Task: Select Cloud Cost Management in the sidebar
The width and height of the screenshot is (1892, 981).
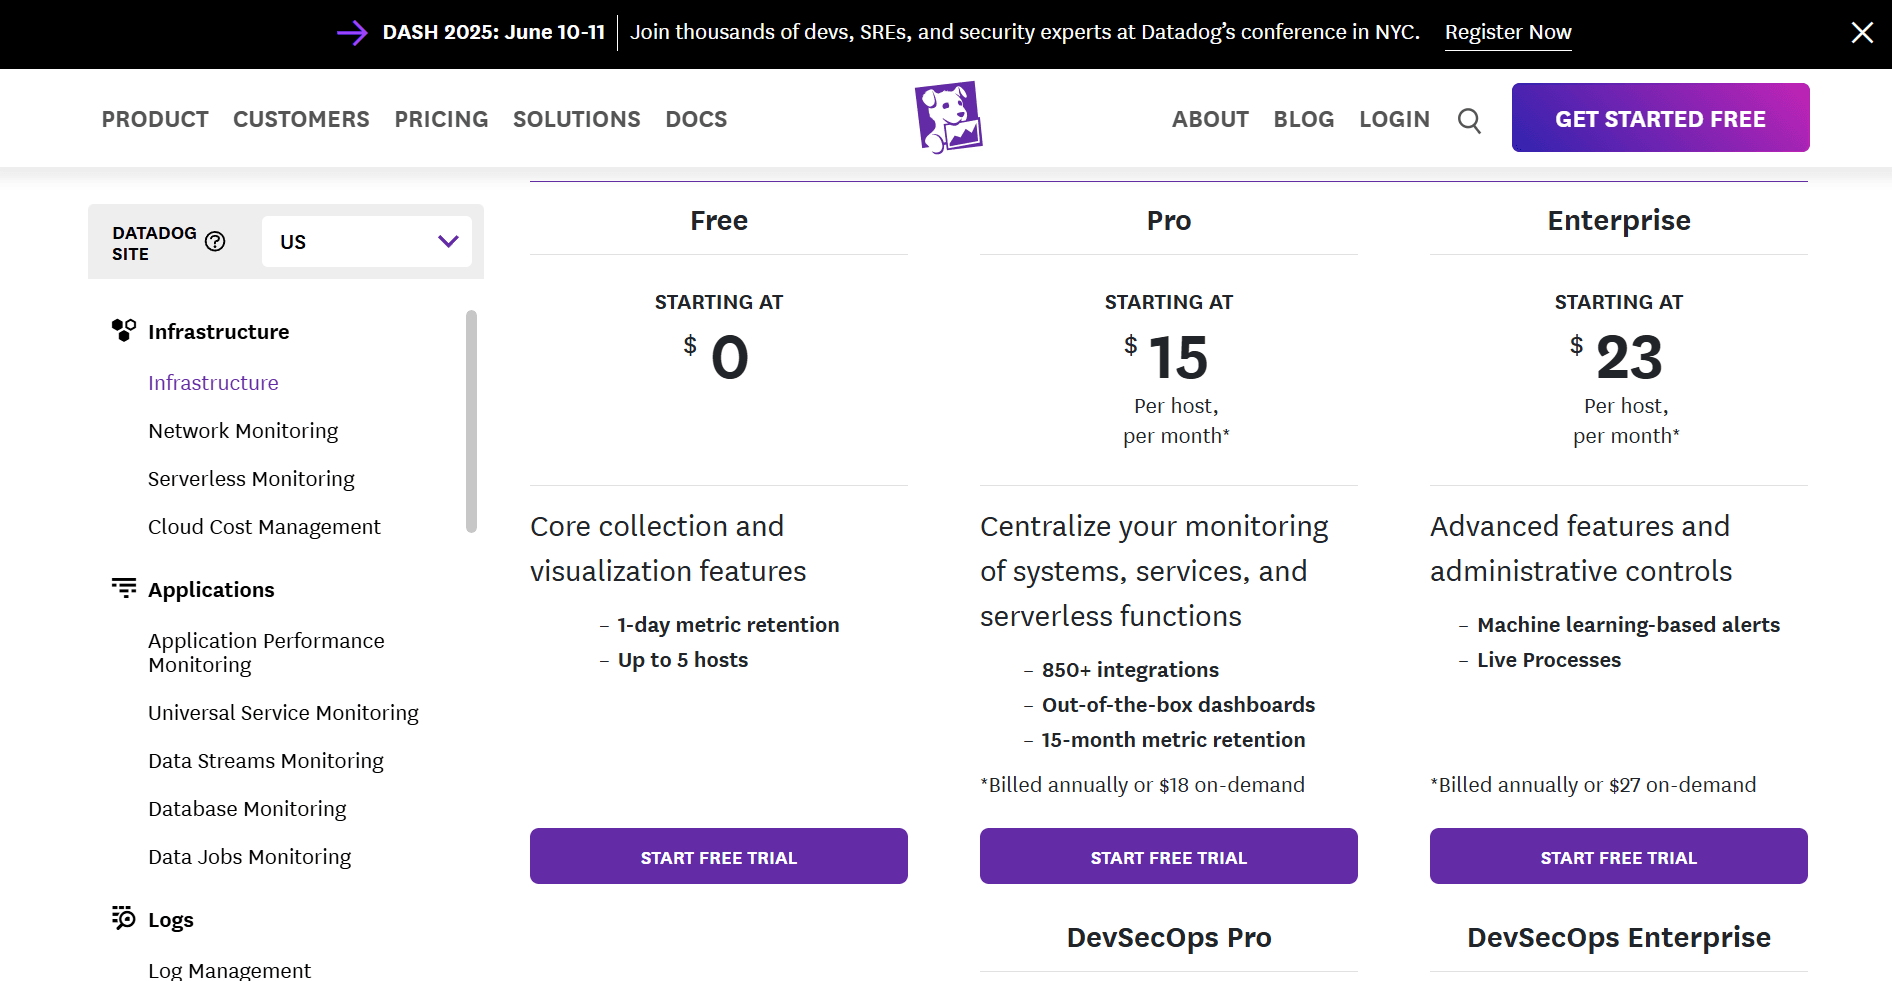Action: click(264, 526)
